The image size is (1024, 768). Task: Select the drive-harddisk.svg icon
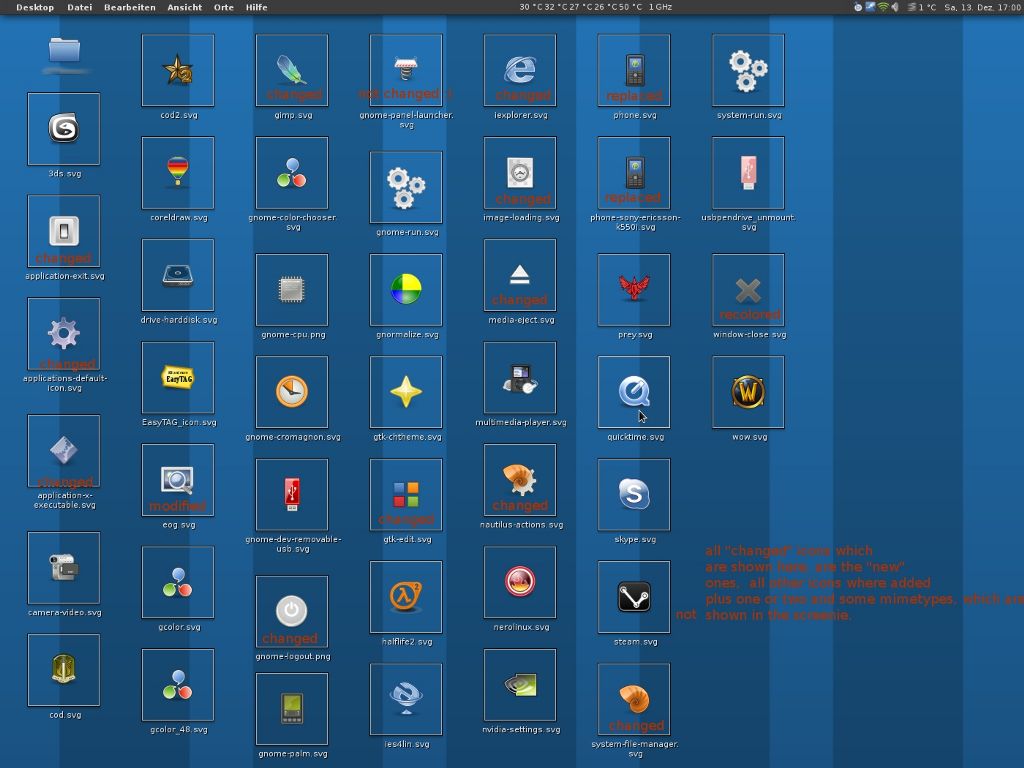pyautogui.click(x=178, y=275)
